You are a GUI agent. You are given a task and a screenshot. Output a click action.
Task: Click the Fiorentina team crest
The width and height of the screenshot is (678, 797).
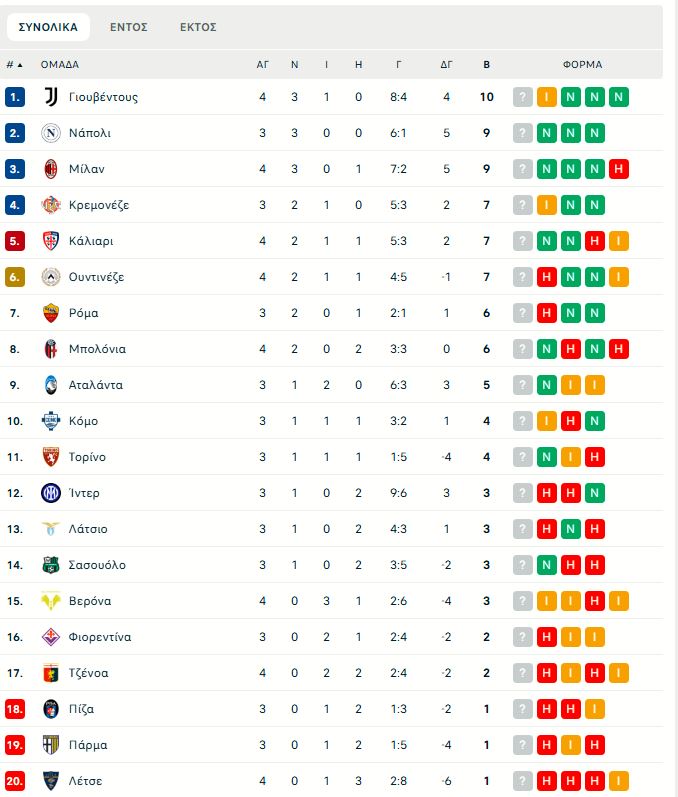[51, 637]
